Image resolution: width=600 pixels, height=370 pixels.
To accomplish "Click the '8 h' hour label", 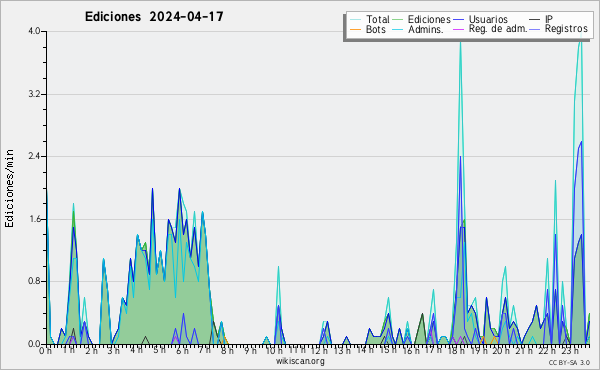I will [x=227, y=351].
